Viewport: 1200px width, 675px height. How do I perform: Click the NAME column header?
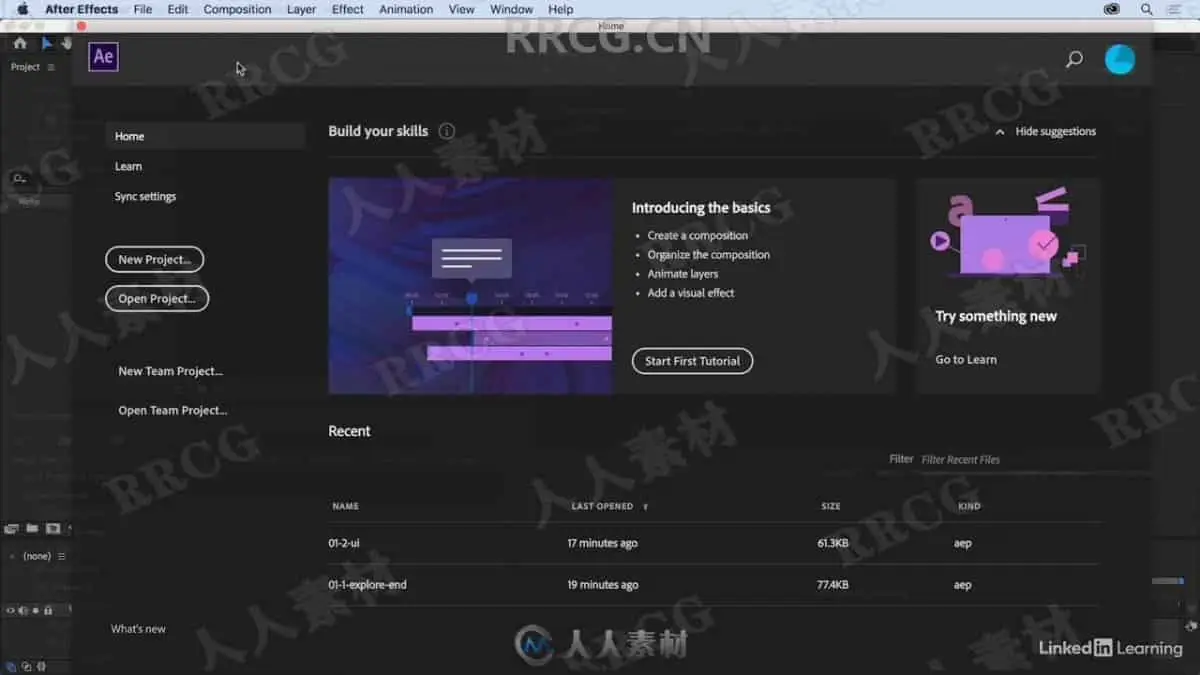coord(345,507)
